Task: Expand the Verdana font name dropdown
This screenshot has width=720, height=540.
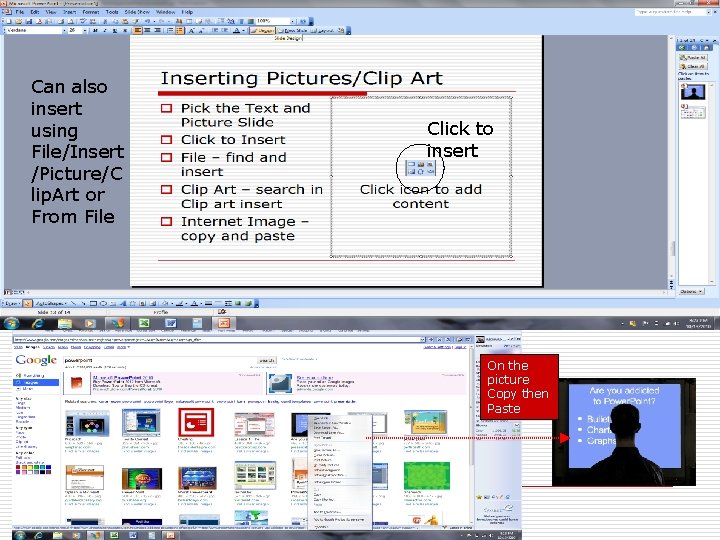Action: point(64,30)
